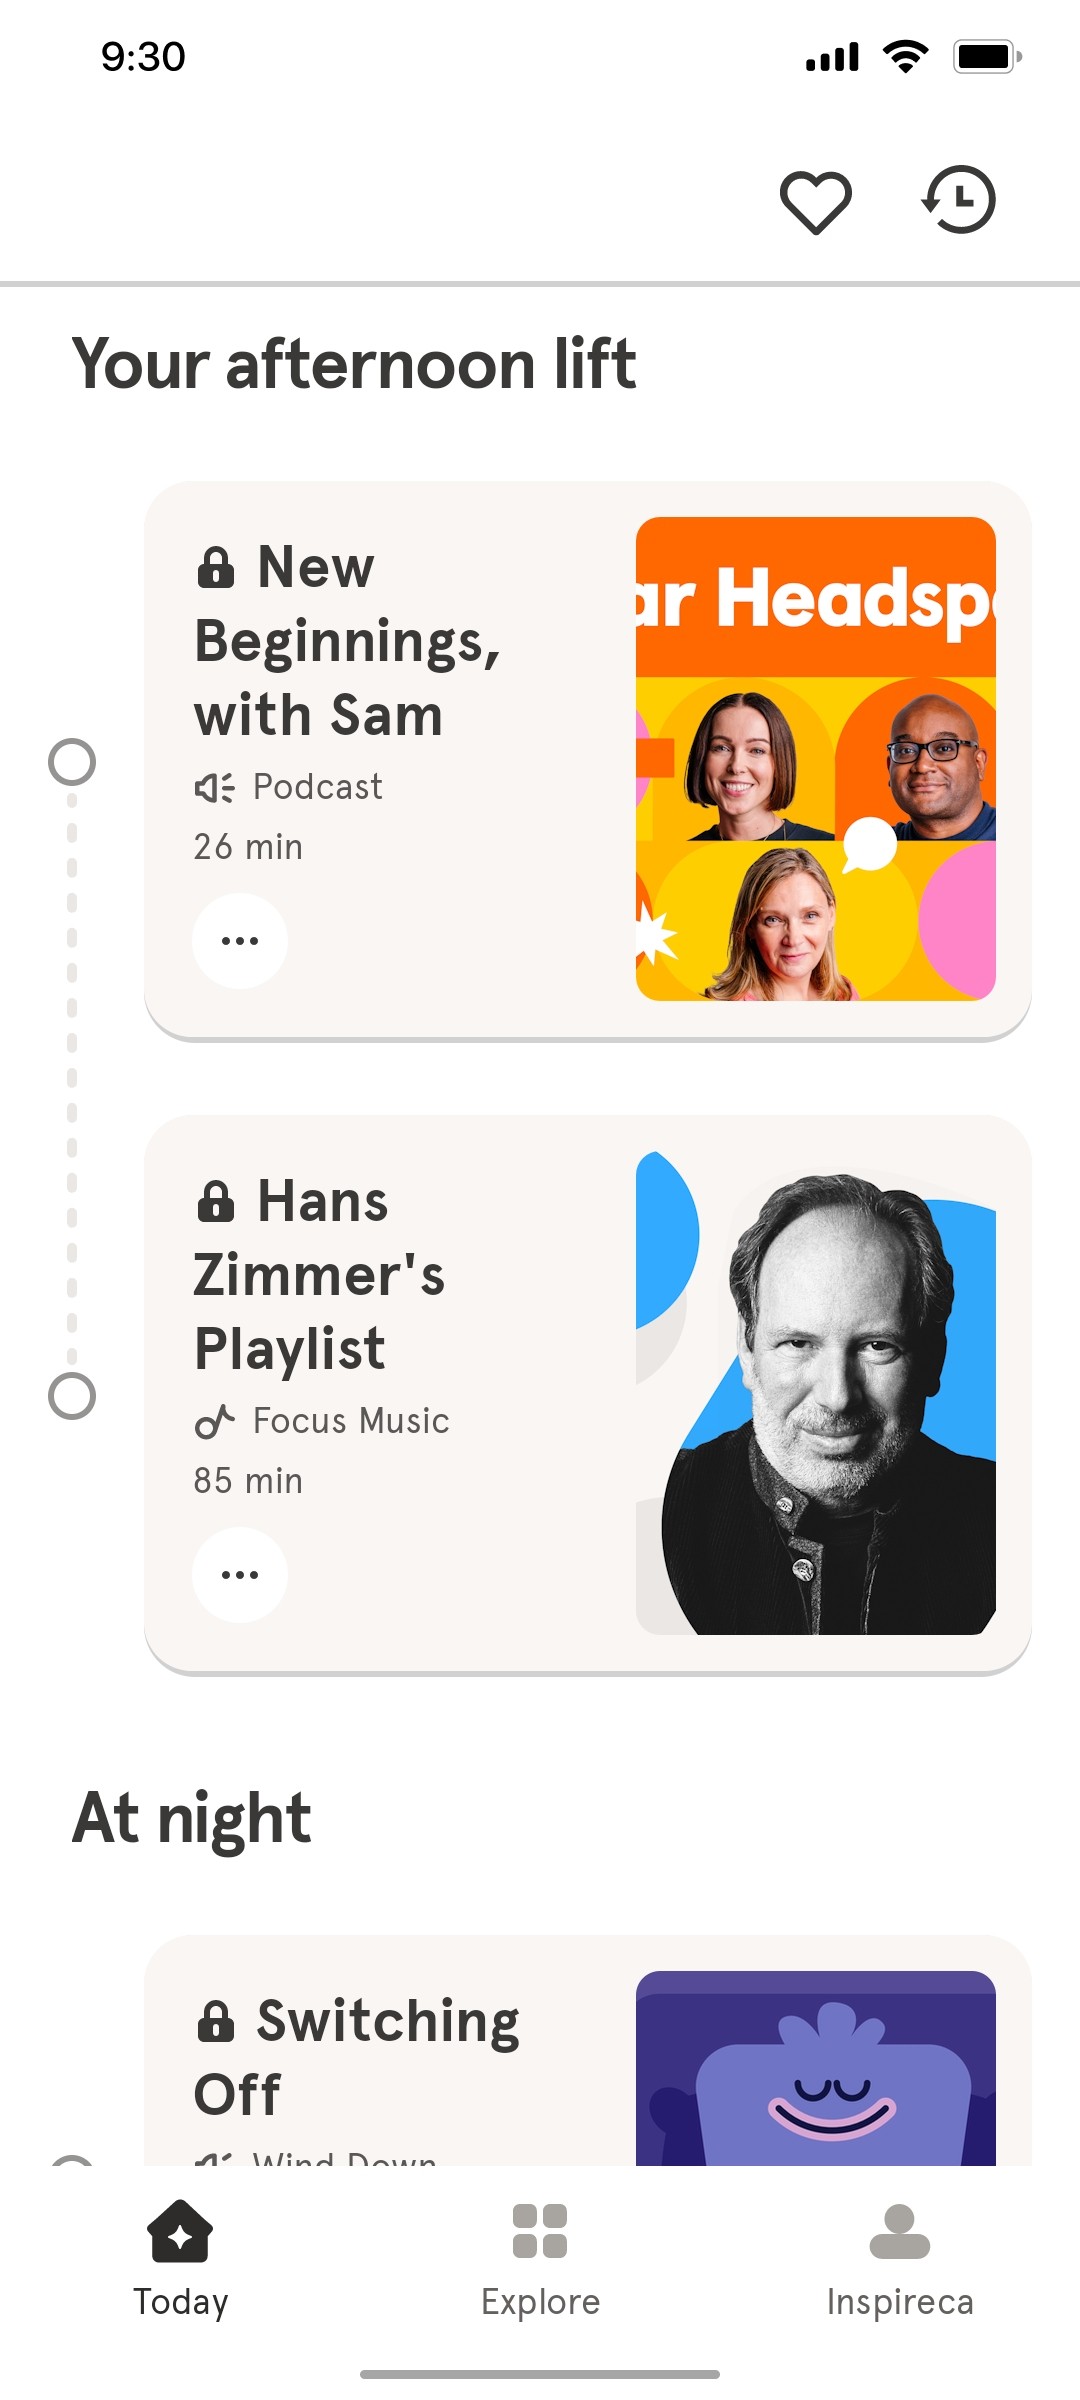Click the Podcast speaker icon on New Beginnings
The height and width of the screenshot is (2400, 1080).
tap(213, 786)
